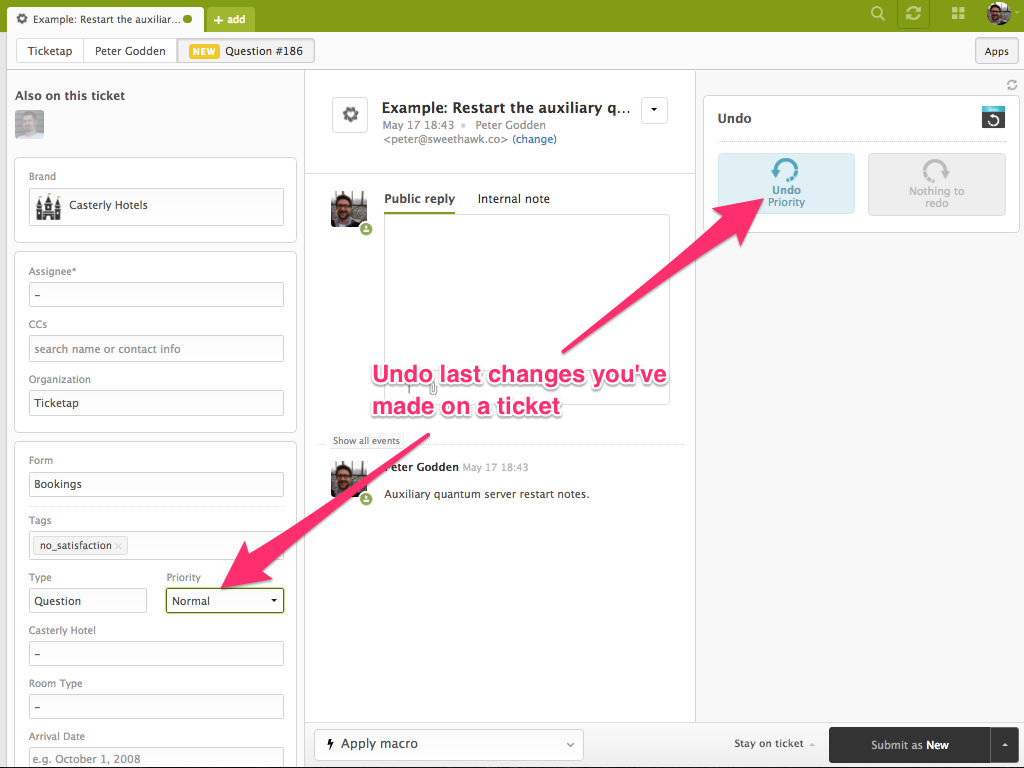Open the user profile avatar menu
Image resolution: width=1024 pixels, height=768 pixels.
point(998,14)
